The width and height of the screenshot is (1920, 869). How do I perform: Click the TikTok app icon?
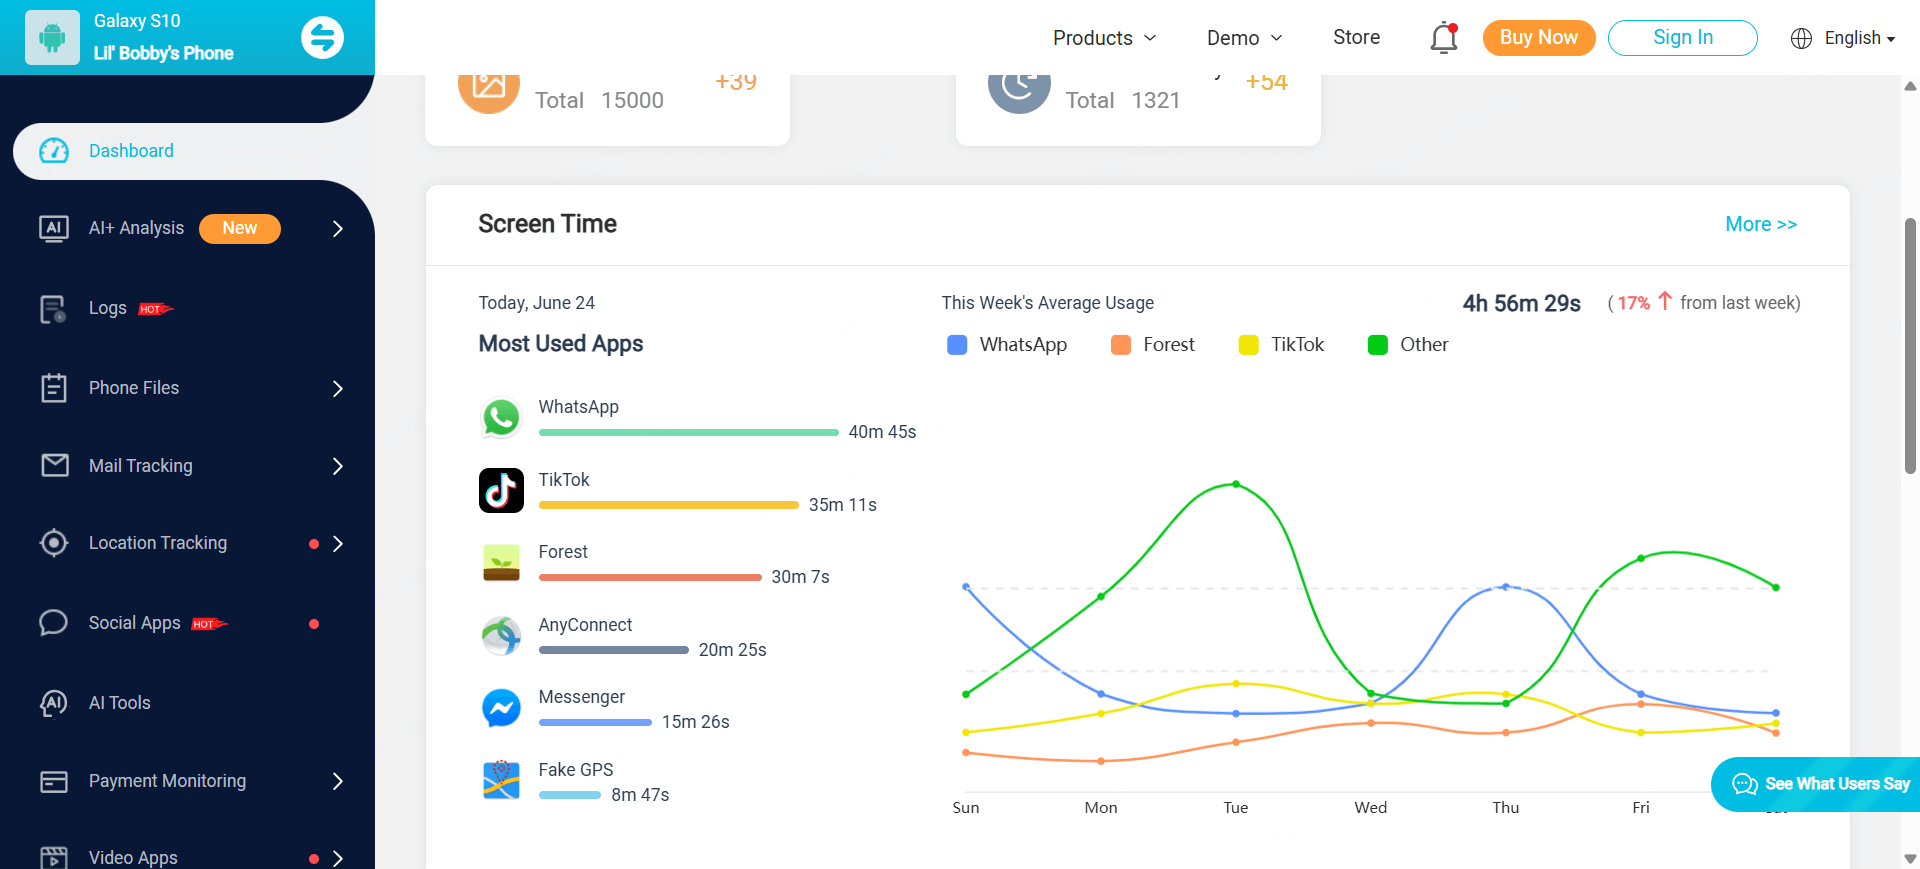[x=501, y=490]
